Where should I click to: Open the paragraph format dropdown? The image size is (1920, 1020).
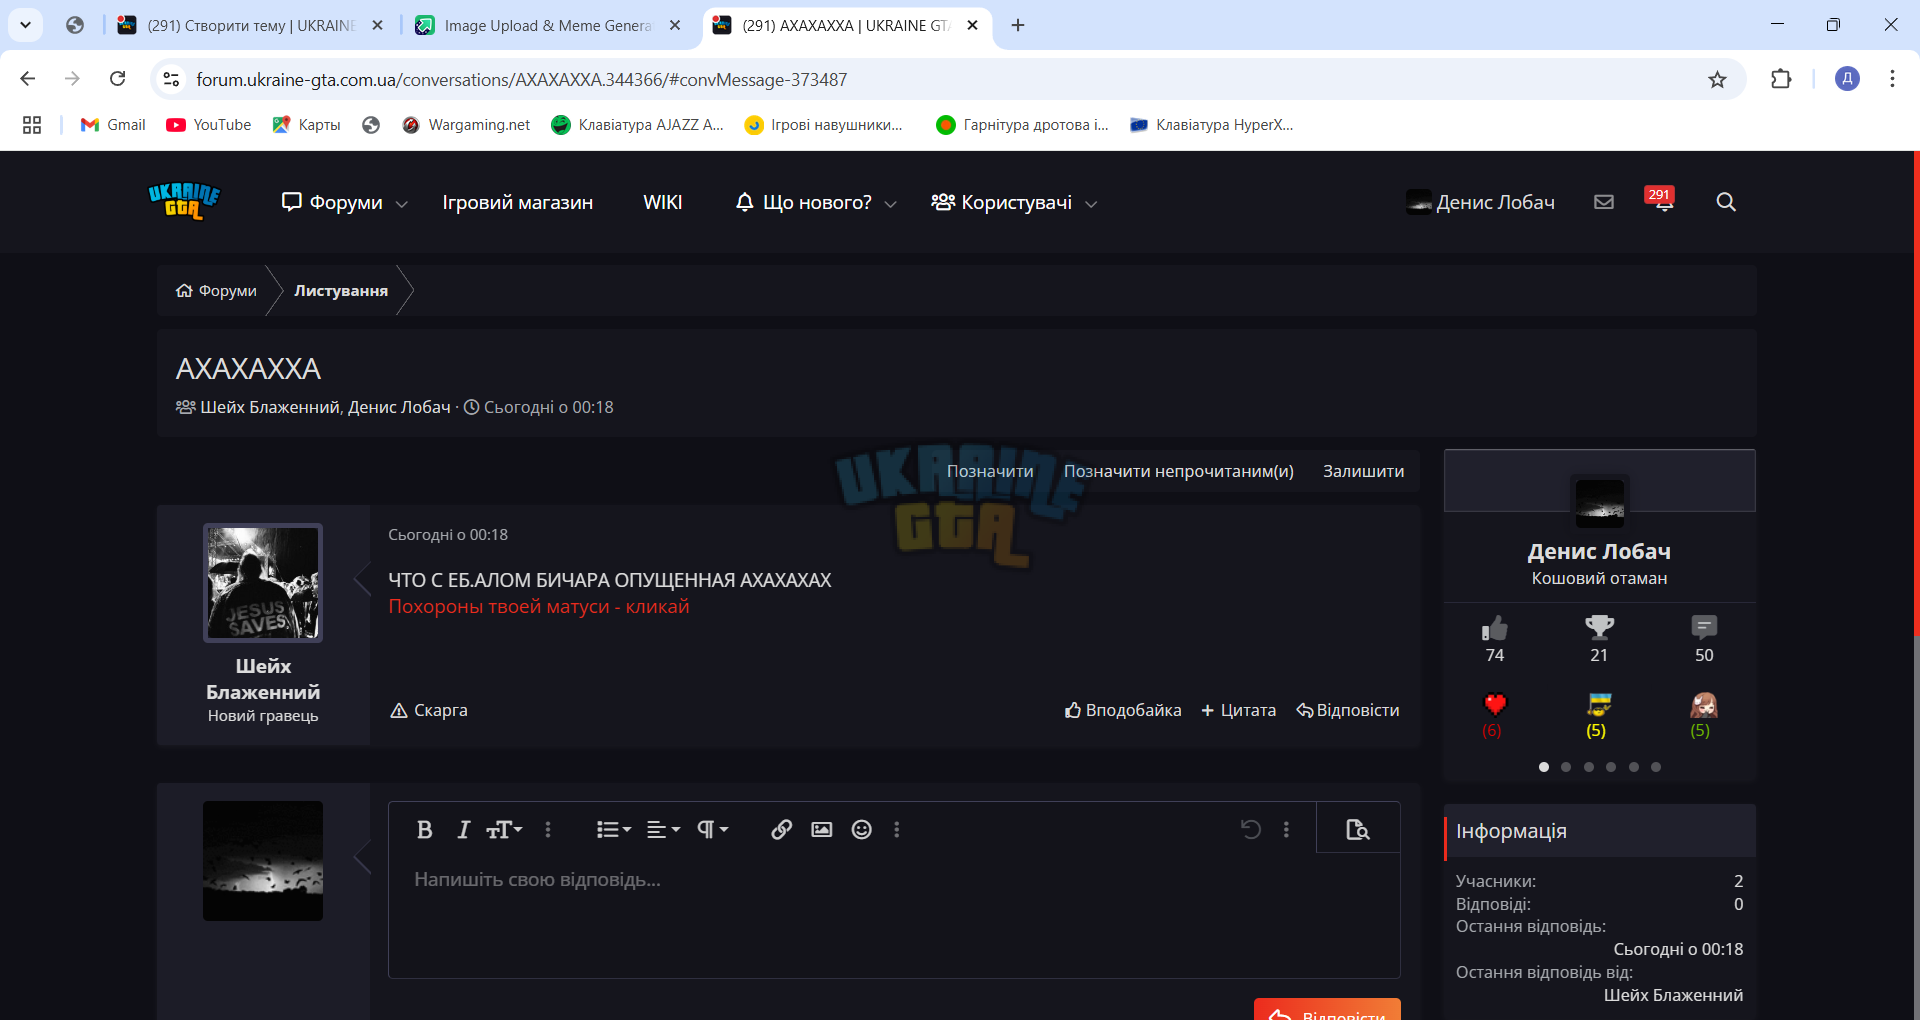tap(712, 830)
